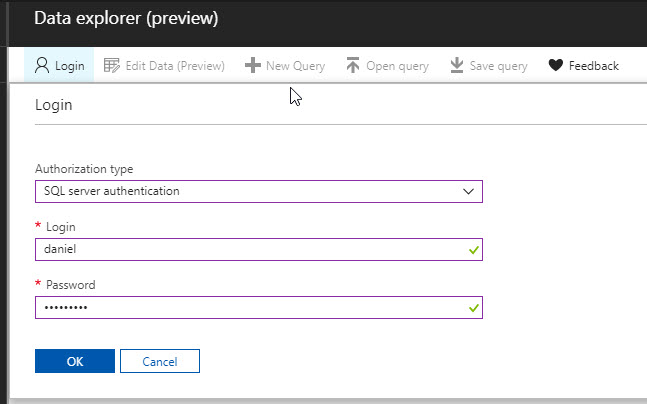Viewport: 647px width, 404px height.
Task: Expand the Authorization type chevron arrow
Action: click(468, 191)
